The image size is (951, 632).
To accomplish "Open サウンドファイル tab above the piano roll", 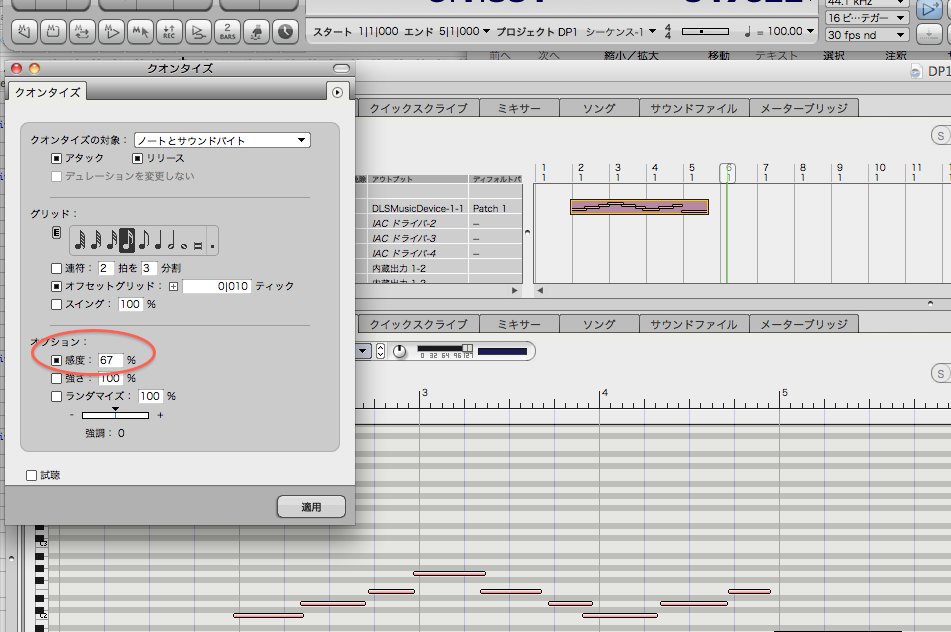I will pos(694,324).
